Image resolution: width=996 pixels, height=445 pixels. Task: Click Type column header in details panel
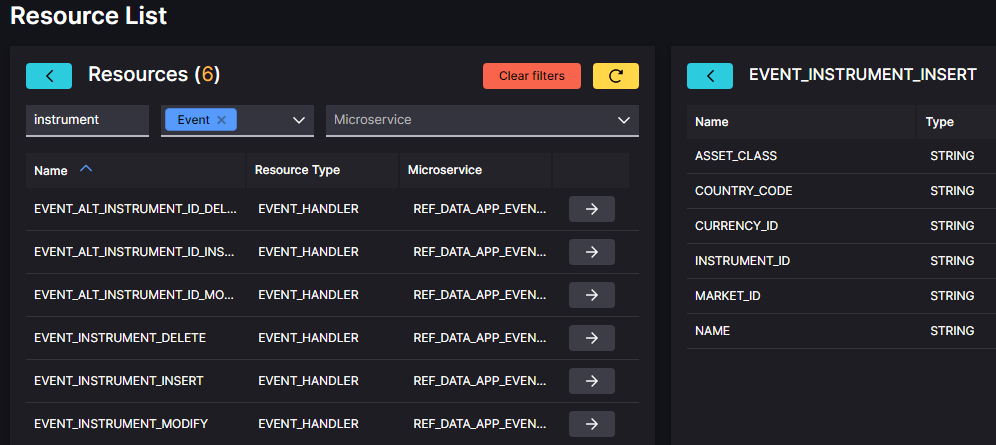pyautogui.click(x=939, y=122)
